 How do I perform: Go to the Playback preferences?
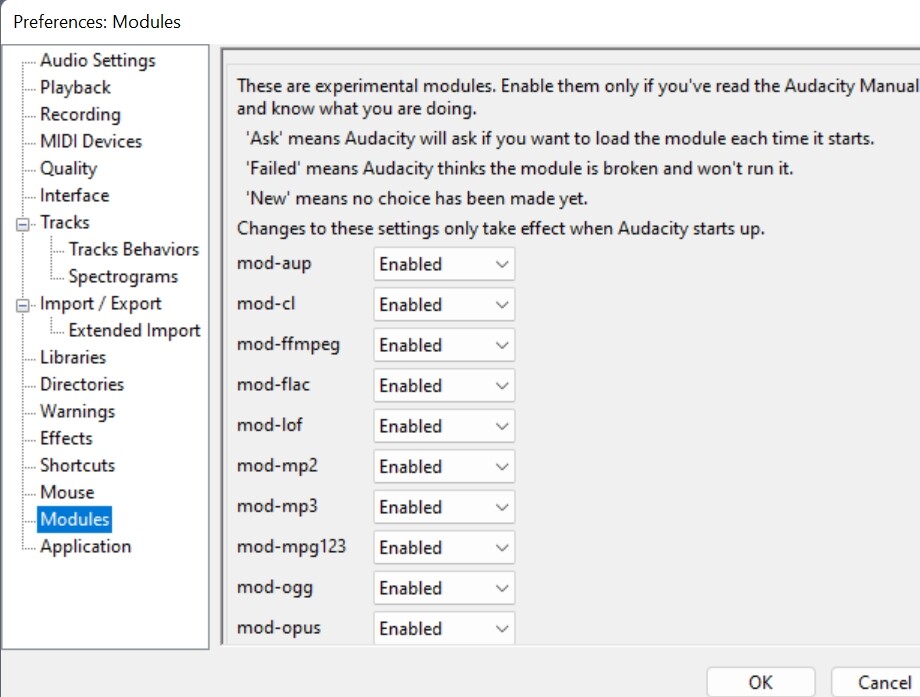75,88
